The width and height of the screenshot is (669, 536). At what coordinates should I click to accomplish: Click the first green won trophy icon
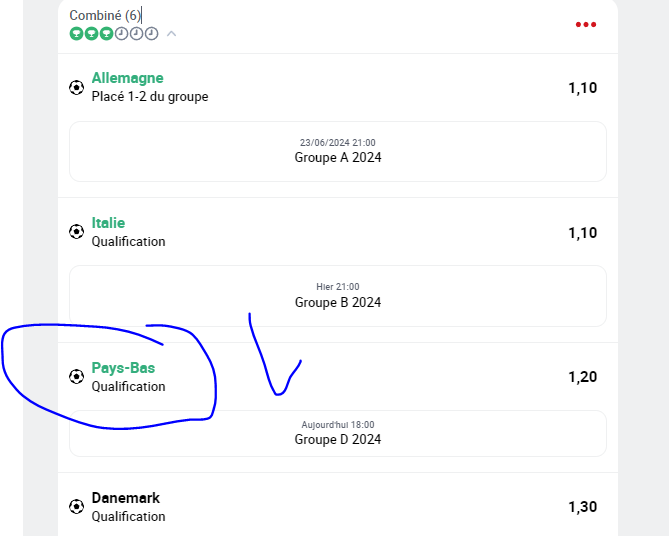pos(76,33)
